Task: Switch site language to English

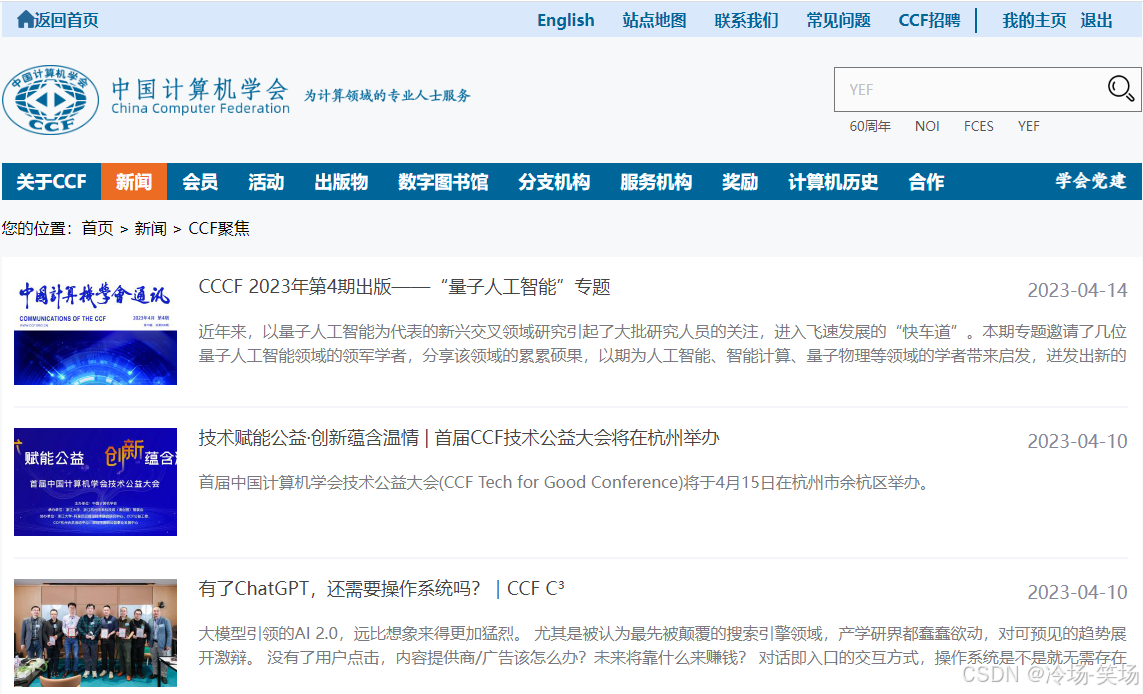Action: pyautogui.click(x=566, y=20)
